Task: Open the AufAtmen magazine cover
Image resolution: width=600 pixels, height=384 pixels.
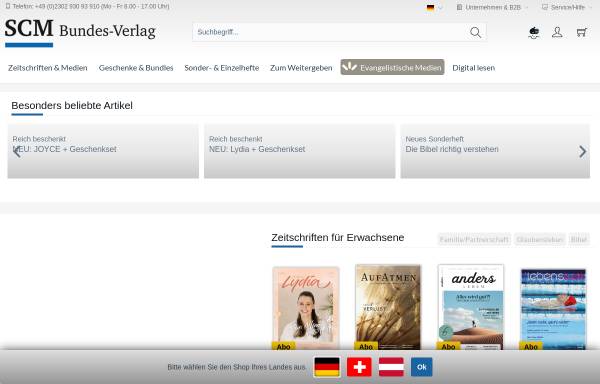Action: [x=388, y=307]
